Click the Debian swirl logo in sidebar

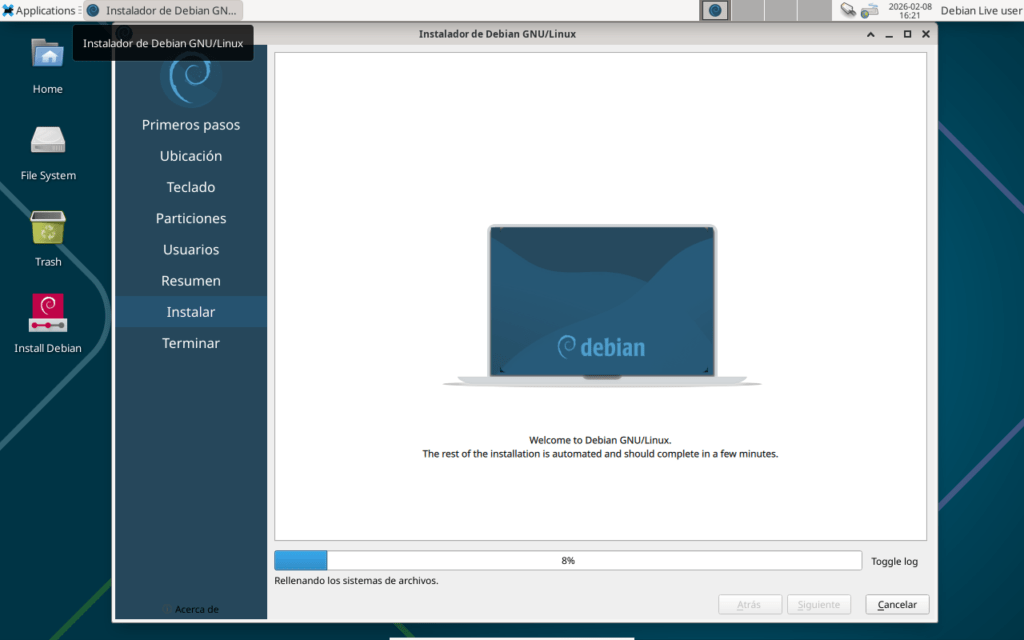[x=190, y=80]
